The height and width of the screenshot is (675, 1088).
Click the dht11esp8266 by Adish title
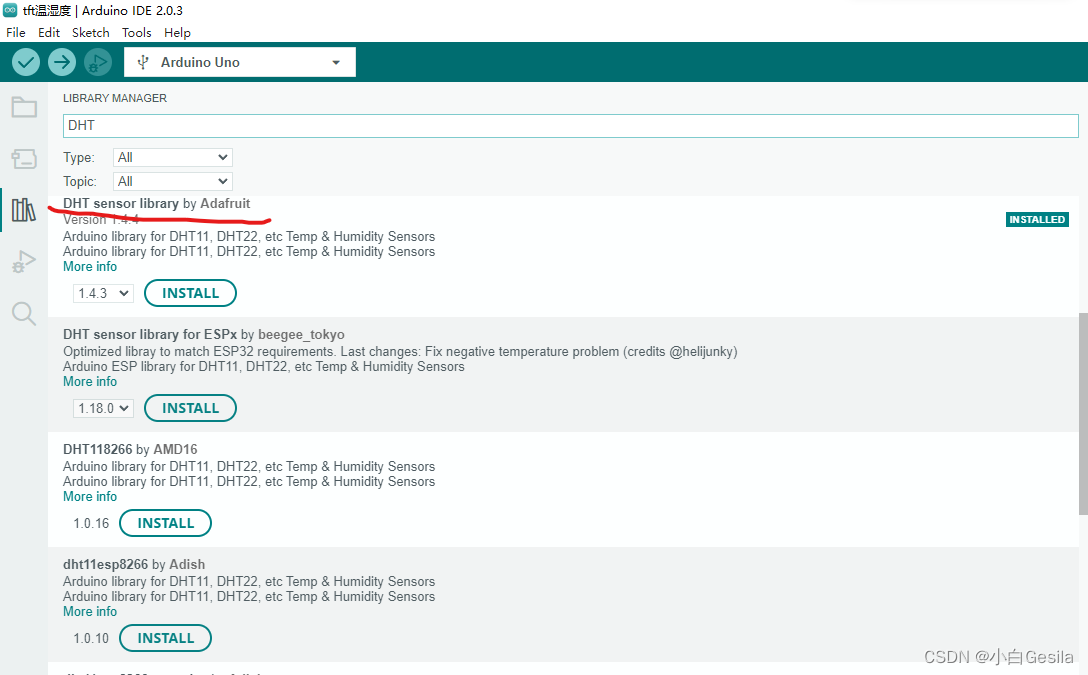click(134, 565)
